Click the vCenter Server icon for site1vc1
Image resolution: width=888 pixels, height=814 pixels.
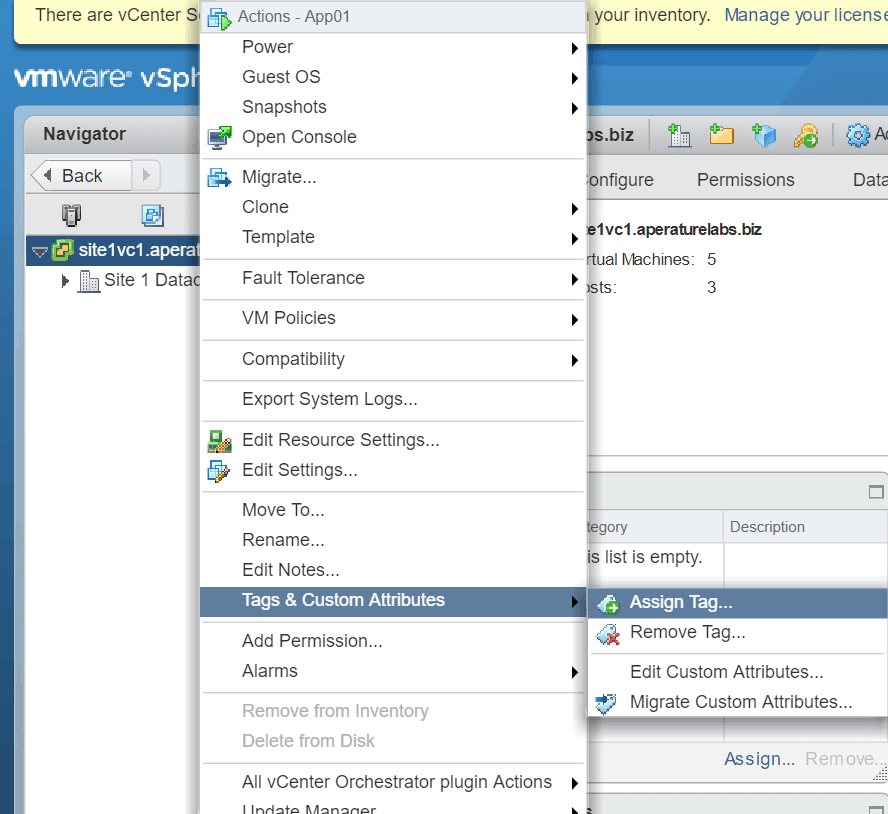[63, 250]
